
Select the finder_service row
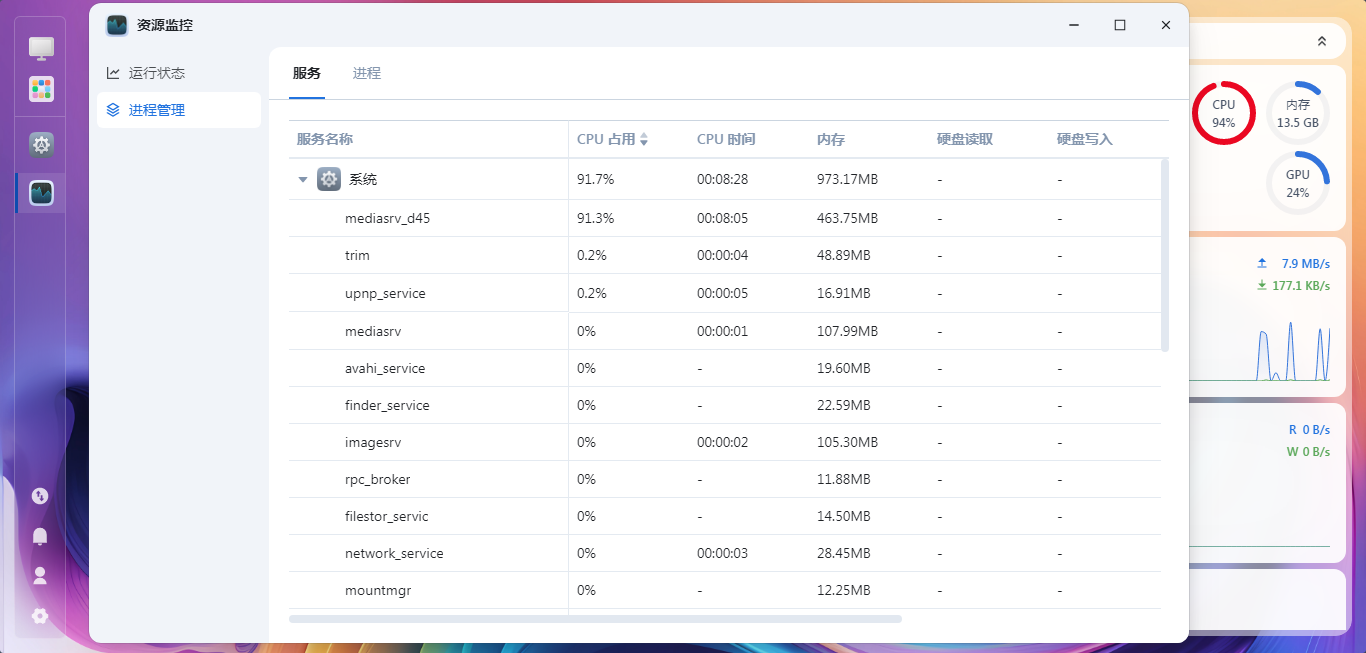click(x=725, y=405)
